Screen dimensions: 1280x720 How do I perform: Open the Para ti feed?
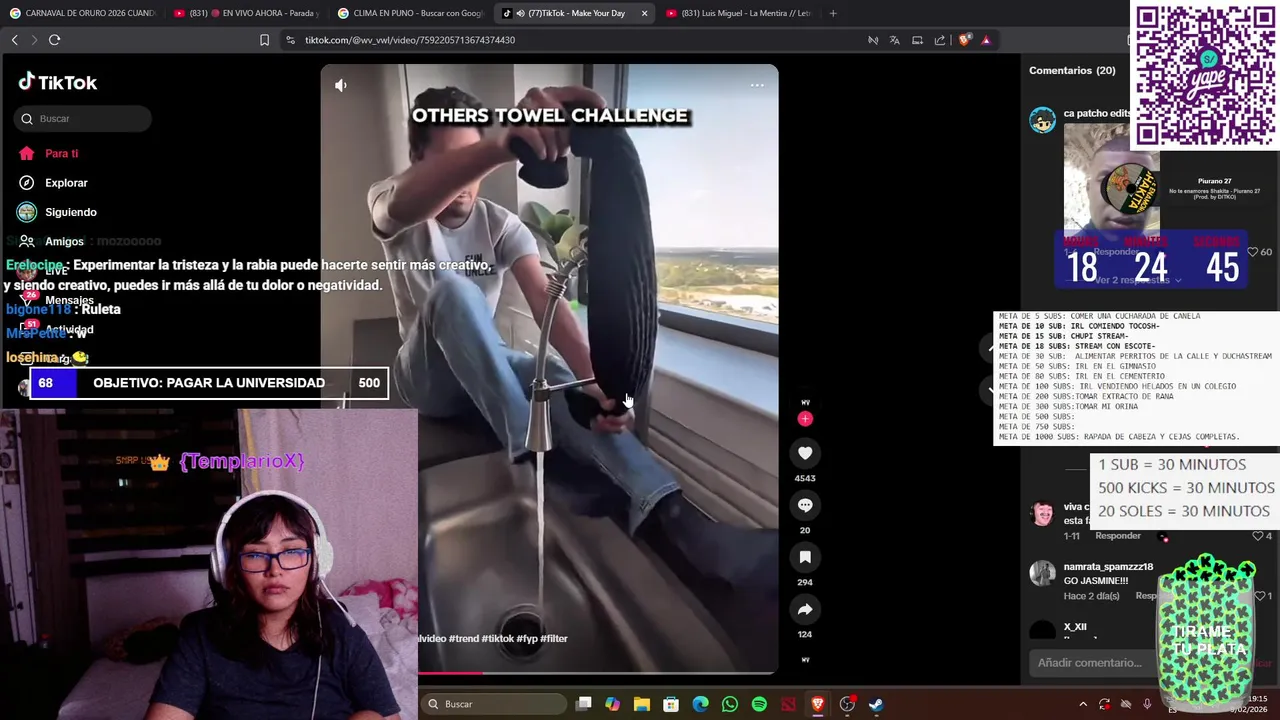click(62, 153)
